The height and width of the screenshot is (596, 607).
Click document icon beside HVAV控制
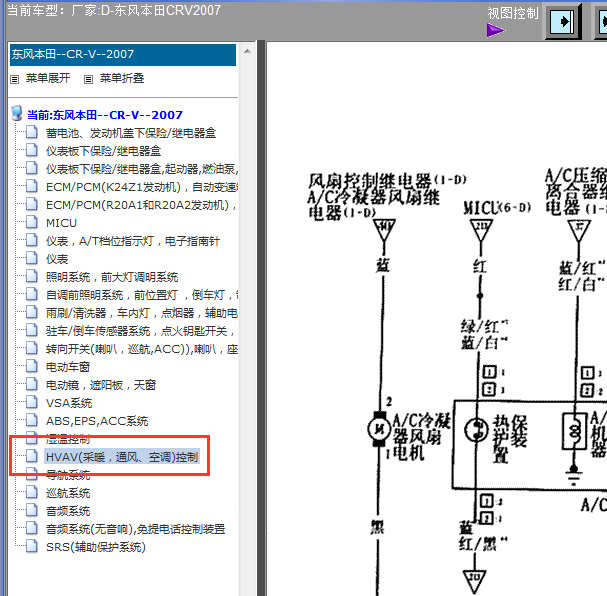tap(32, 456)
